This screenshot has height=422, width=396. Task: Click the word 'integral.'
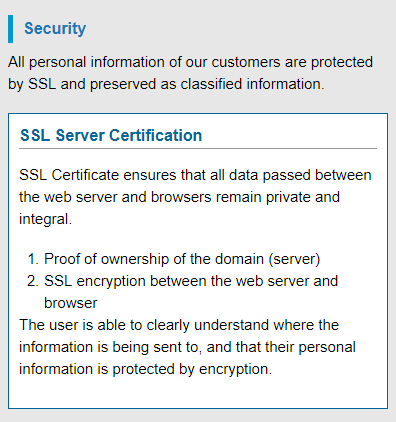coord(45,219)
